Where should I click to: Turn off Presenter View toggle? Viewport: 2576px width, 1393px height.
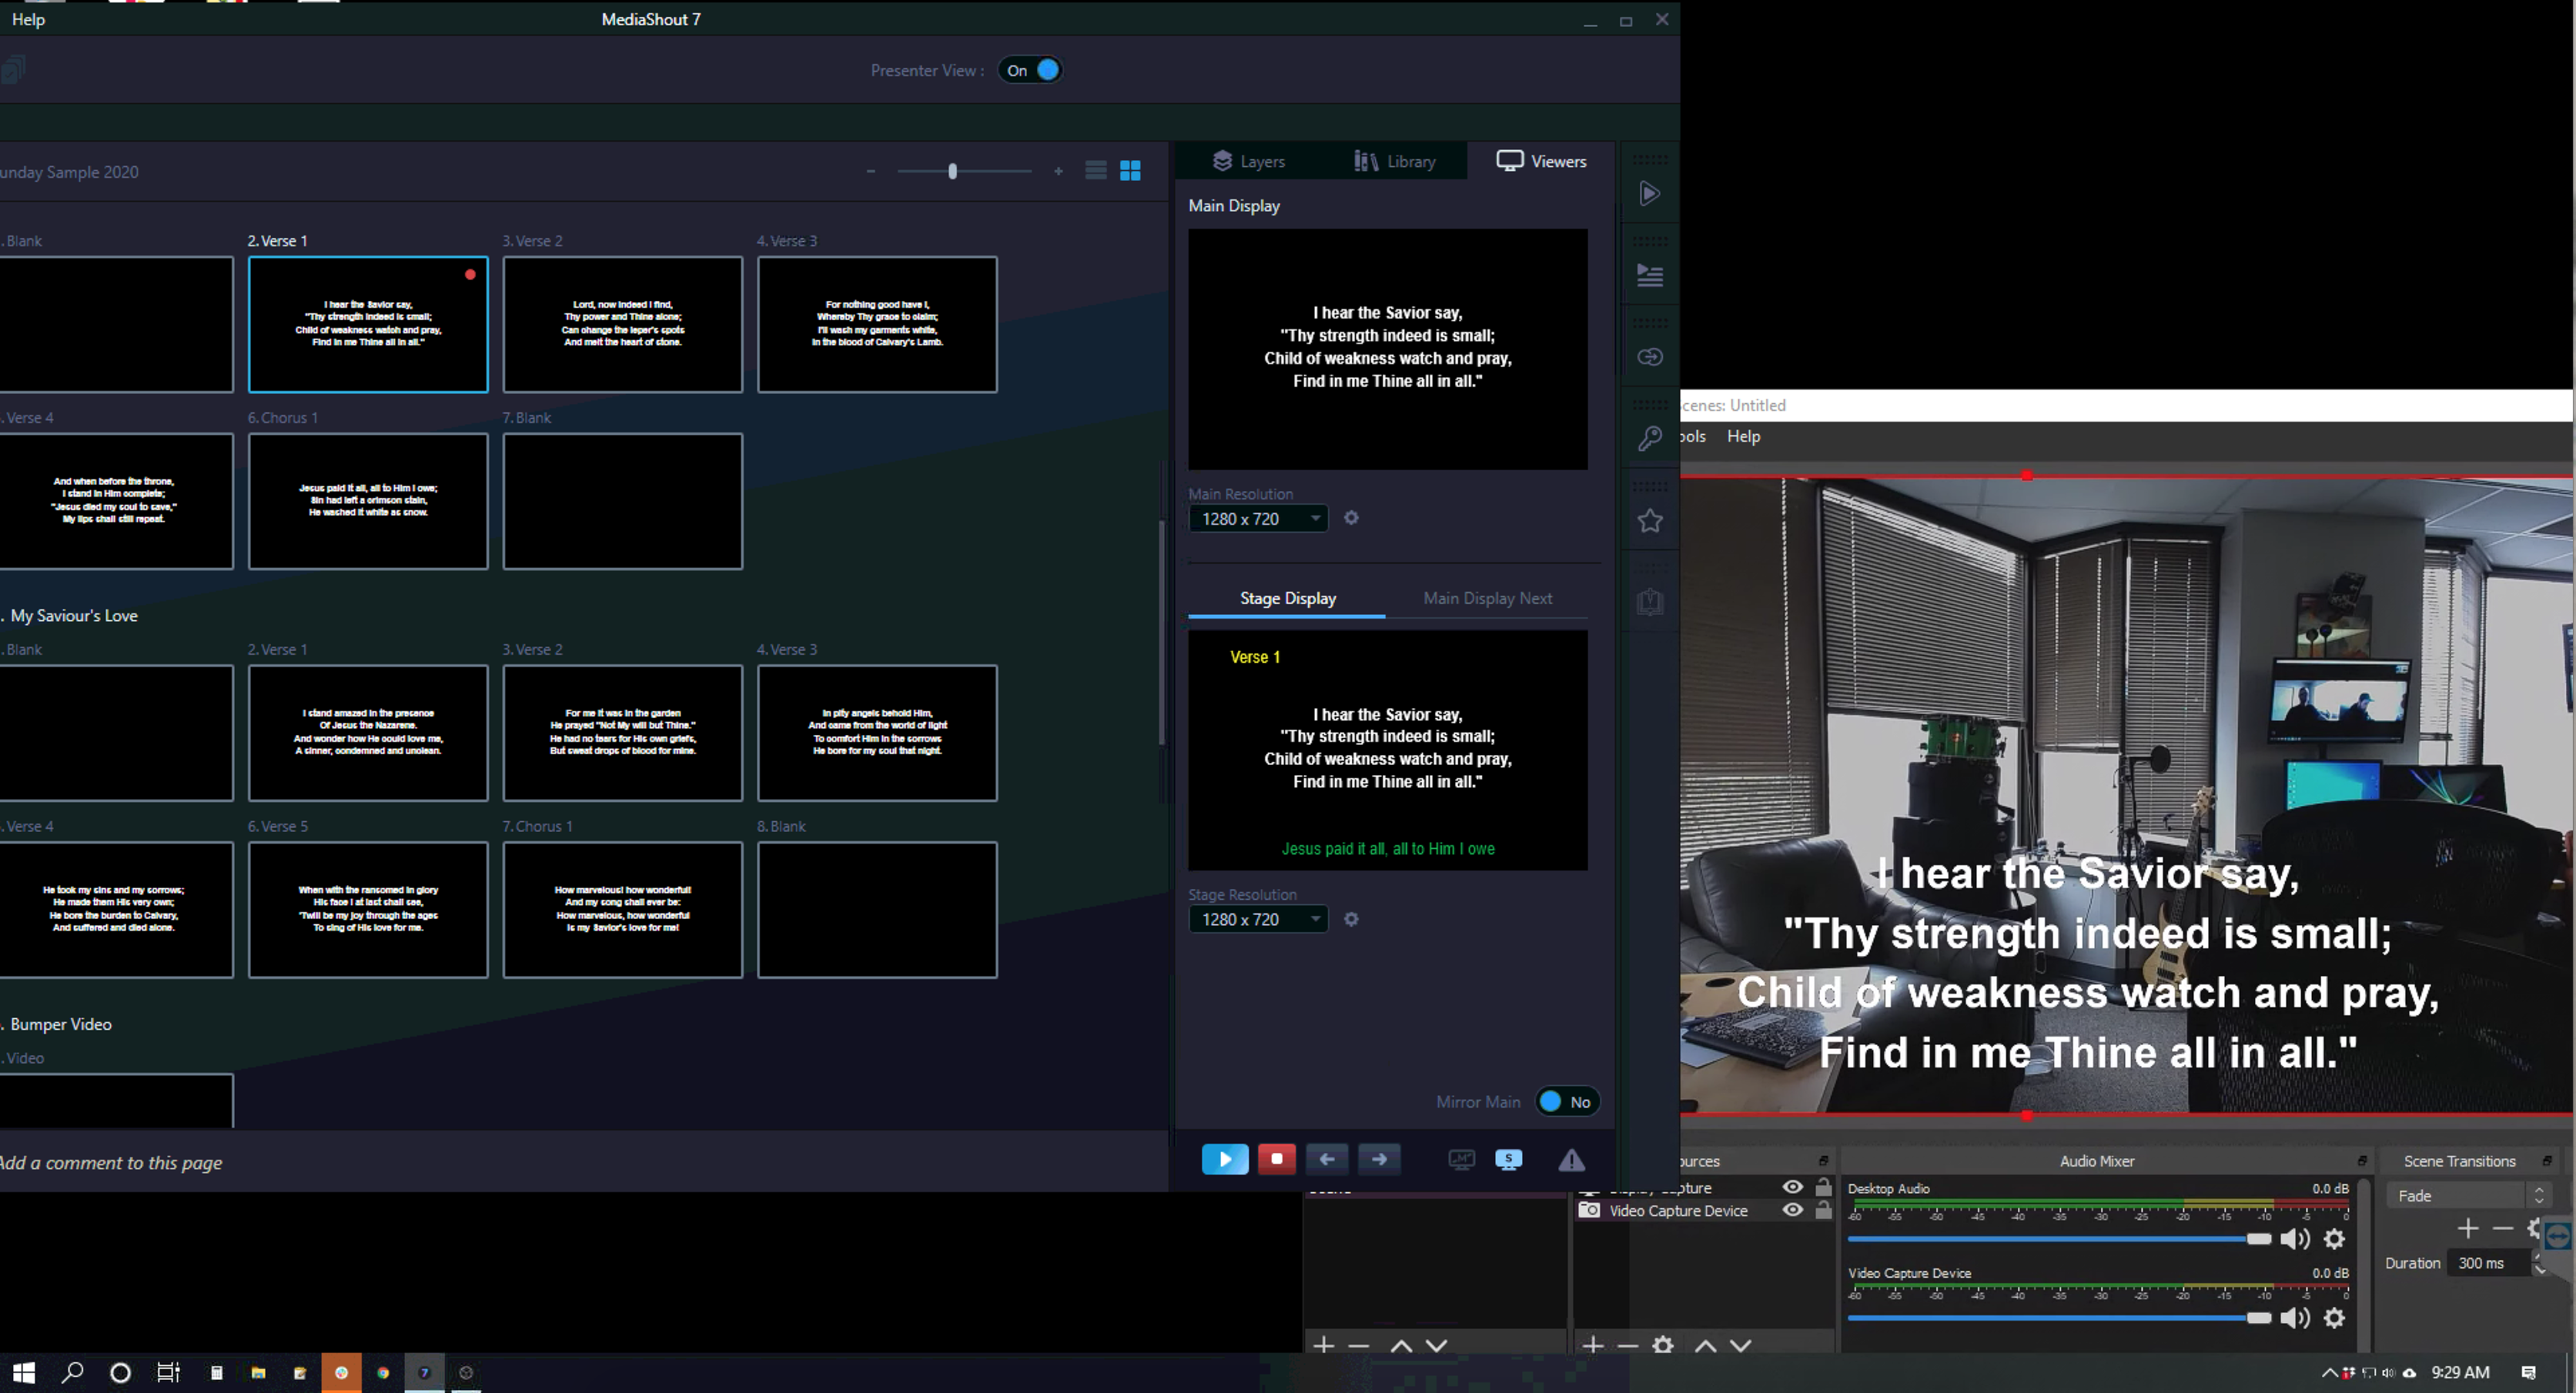tap(1030, 70)
